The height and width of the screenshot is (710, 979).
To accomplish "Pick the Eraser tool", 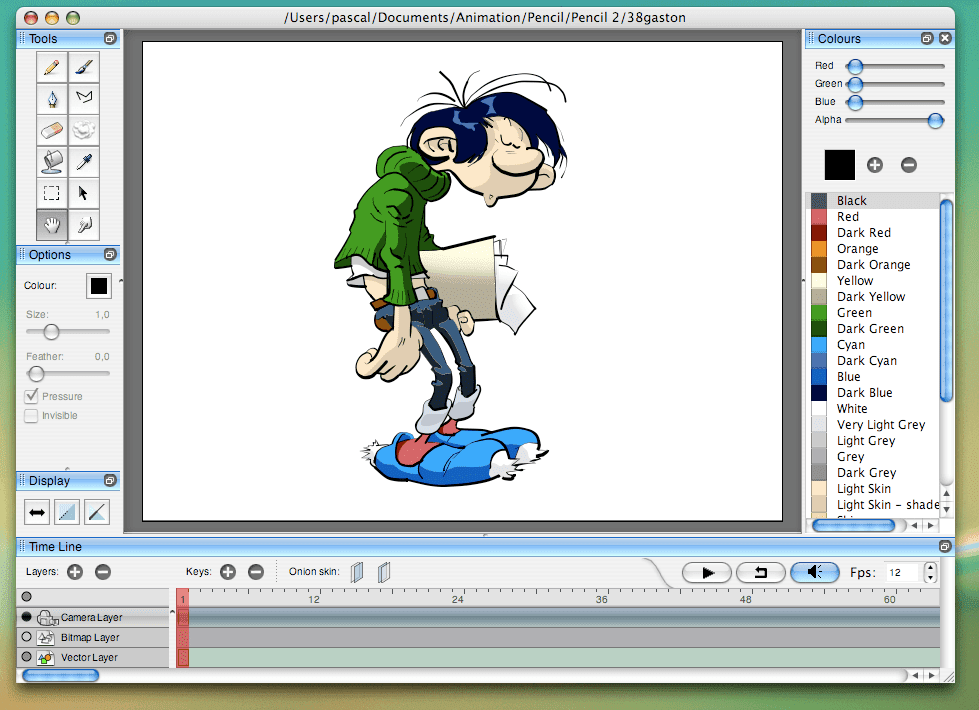I will pyautogui.click(x=52, y=129).
